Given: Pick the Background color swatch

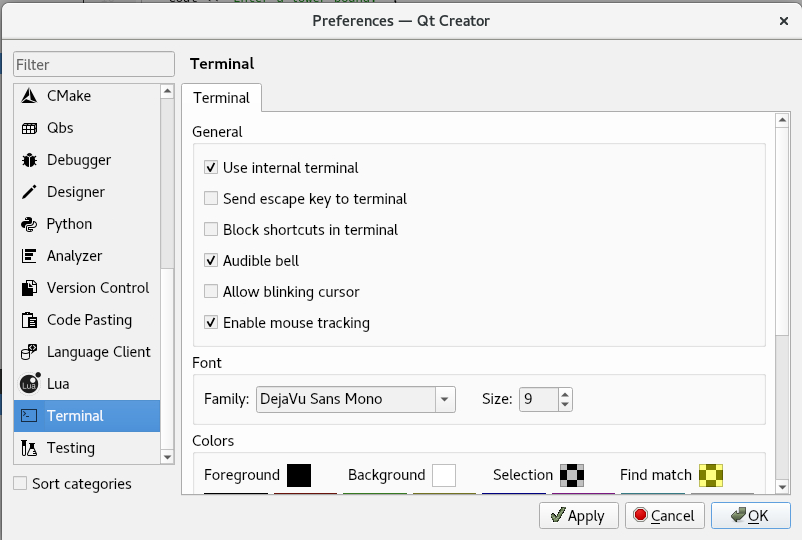Looking at the screenshot, I should (443, 475).
